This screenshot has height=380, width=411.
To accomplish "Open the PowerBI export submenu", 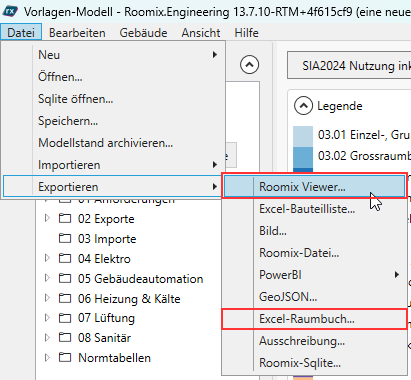I will pyautogui.click(x=315, y=275).
